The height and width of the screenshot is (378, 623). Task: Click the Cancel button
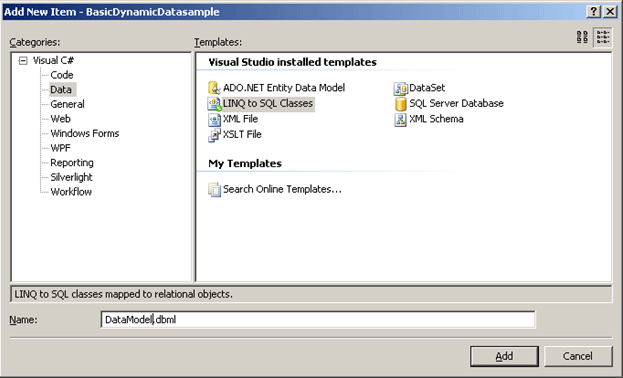578,356
